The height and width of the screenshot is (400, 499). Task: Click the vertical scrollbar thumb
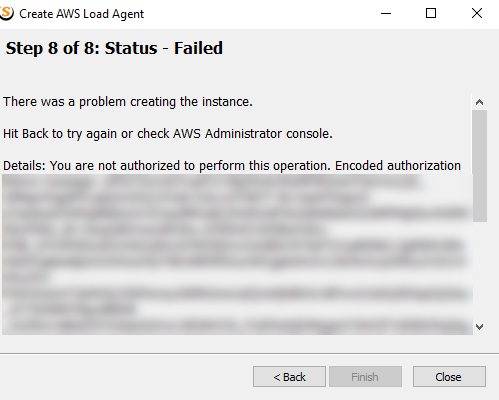[x=479, y=166]
